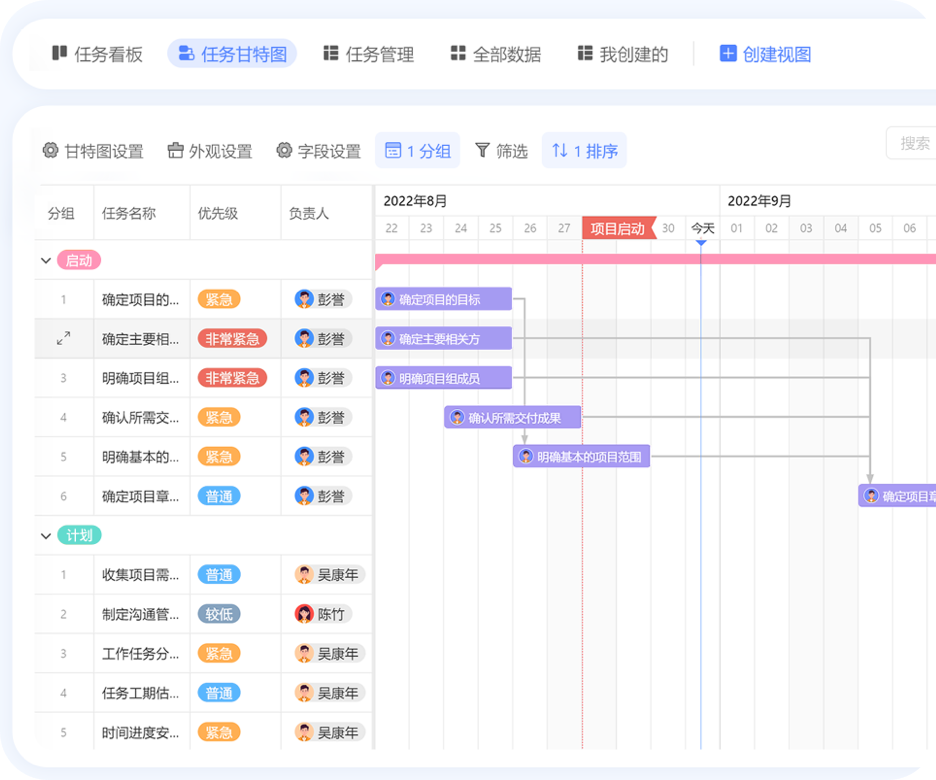Image resolution: width=936 pixels, height=780 pixels.
Task: Select the 我创建的 view
Action: pyautogui.click(x=622, y=54)
